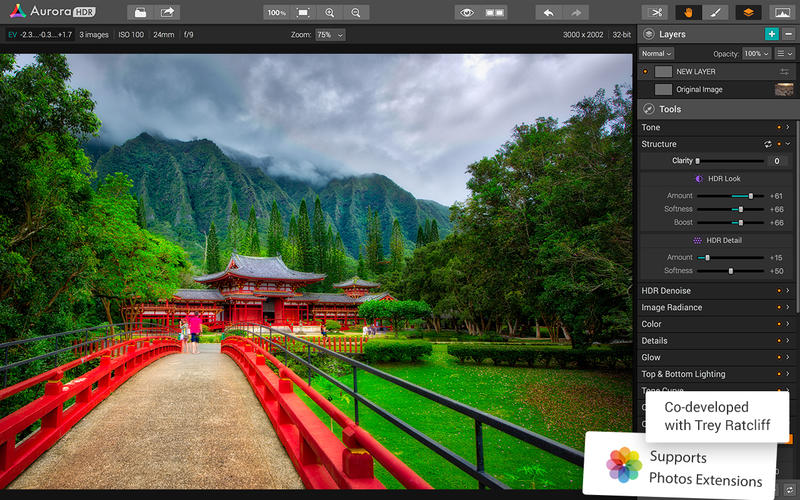Screen dimensions: 800x500
Task: Undo the last edit
Action: 549,12
